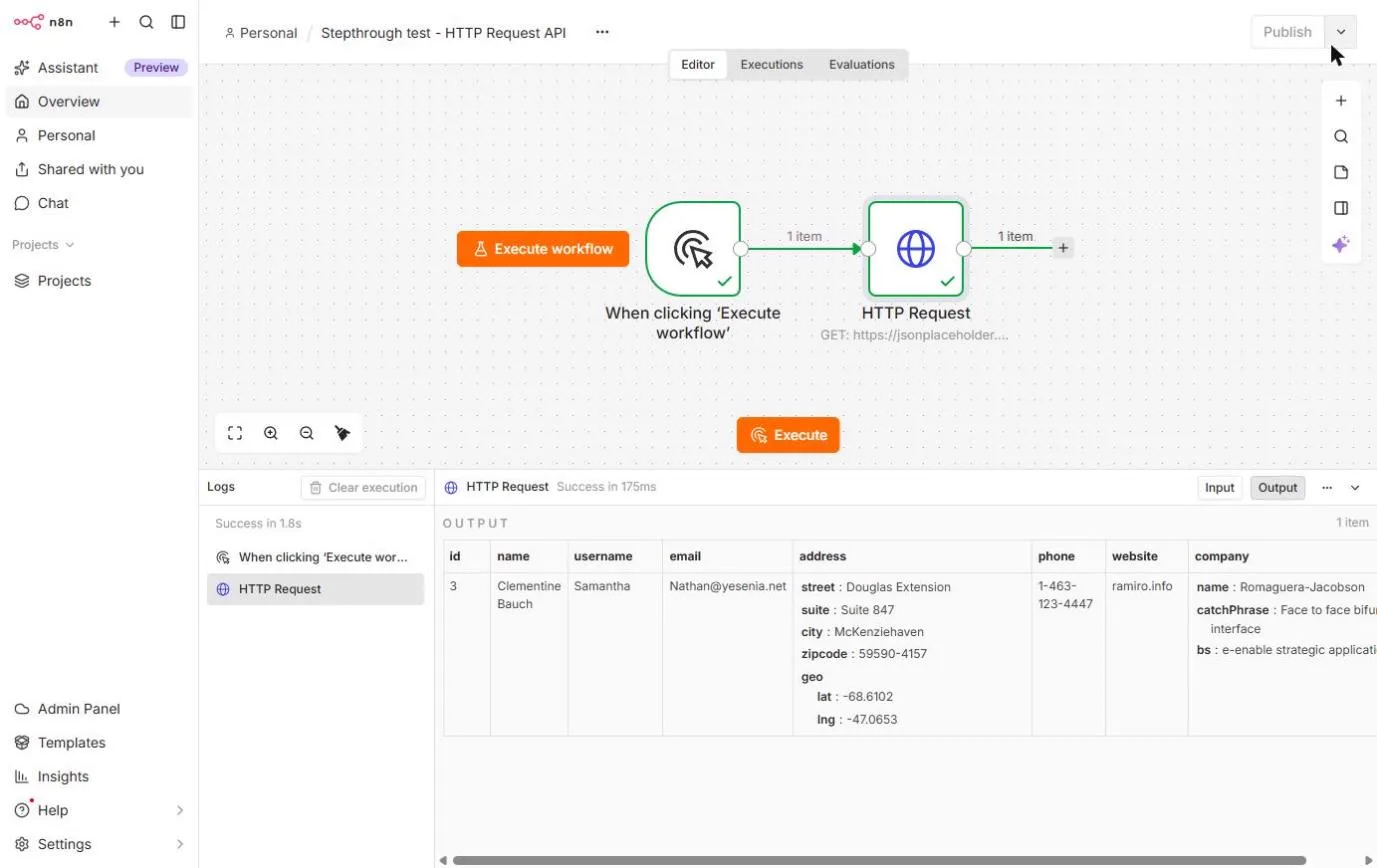Open the AI sparkle assistant icon

click(1341, 245)
